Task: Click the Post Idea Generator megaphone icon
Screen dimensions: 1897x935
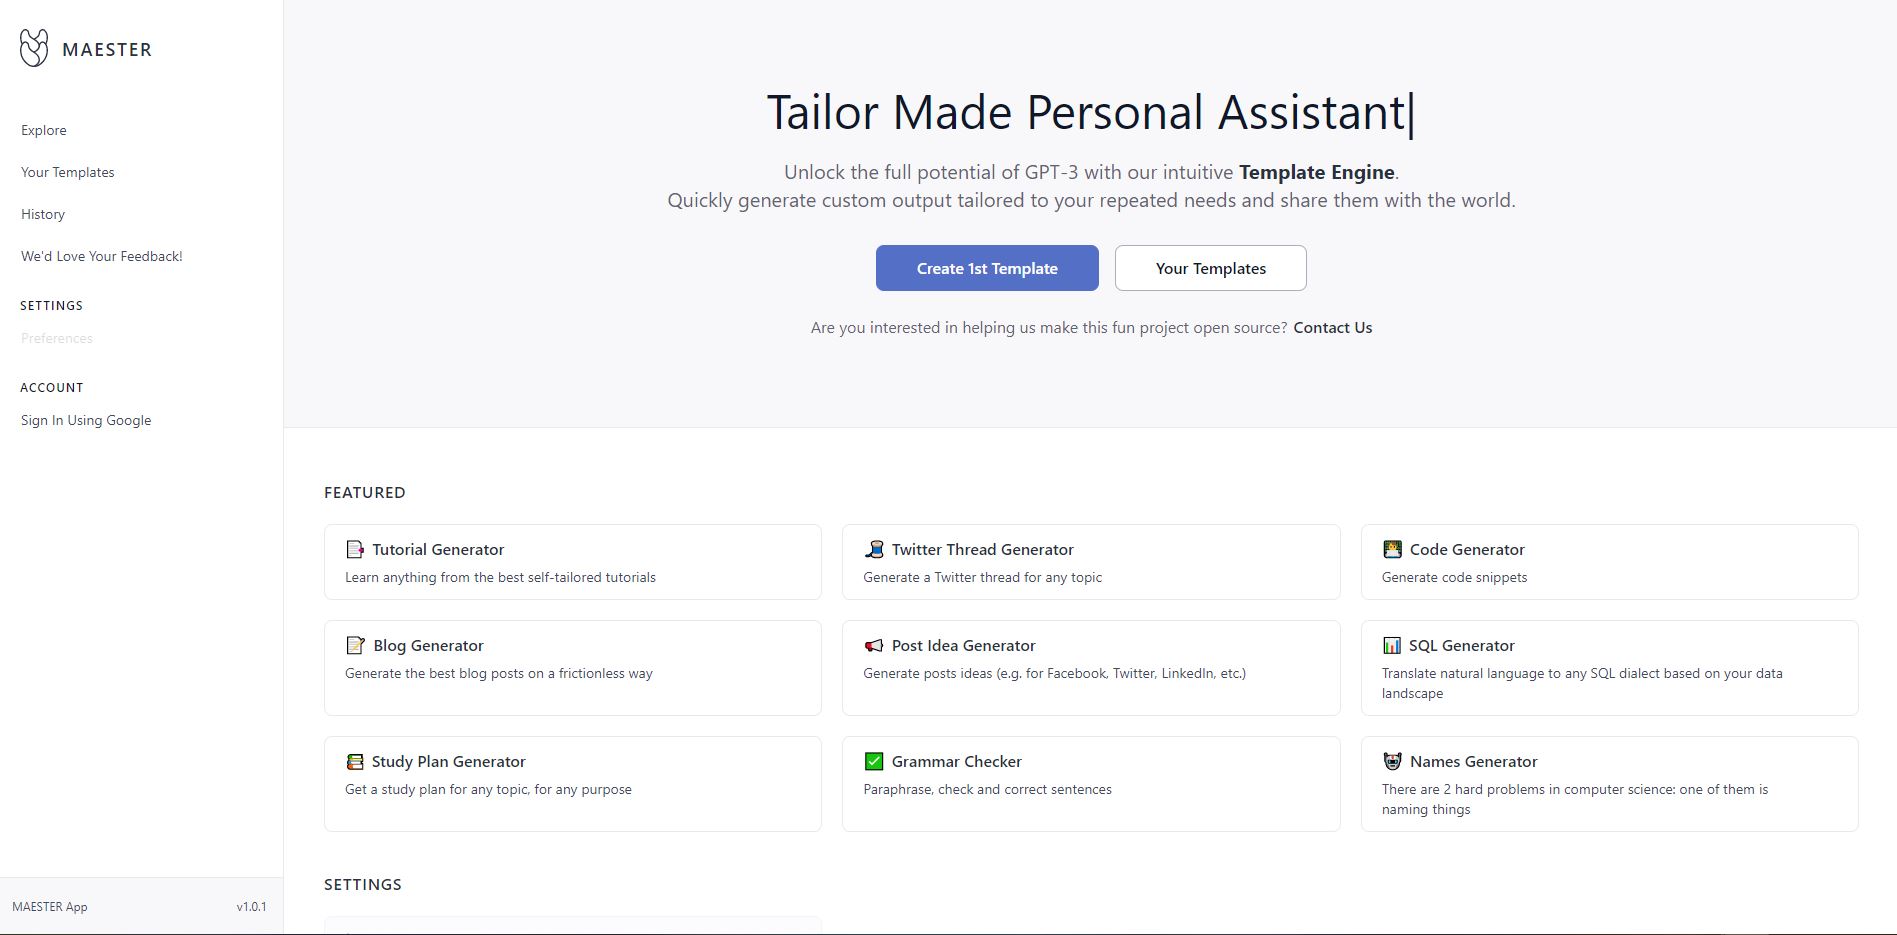Action: coord(874,645)
